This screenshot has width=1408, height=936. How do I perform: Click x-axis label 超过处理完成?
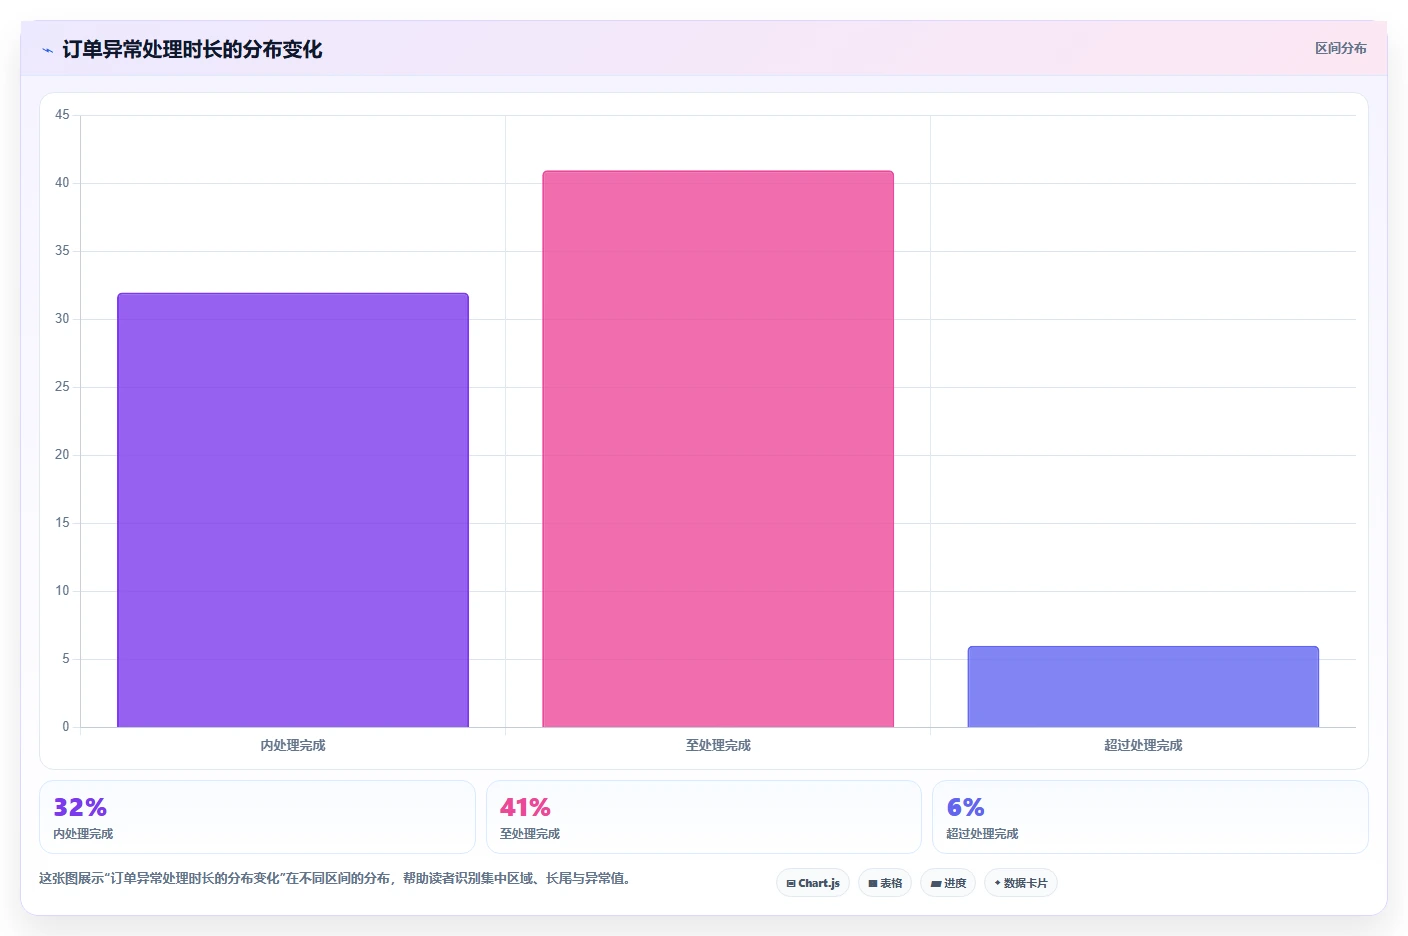point(1143,745)
